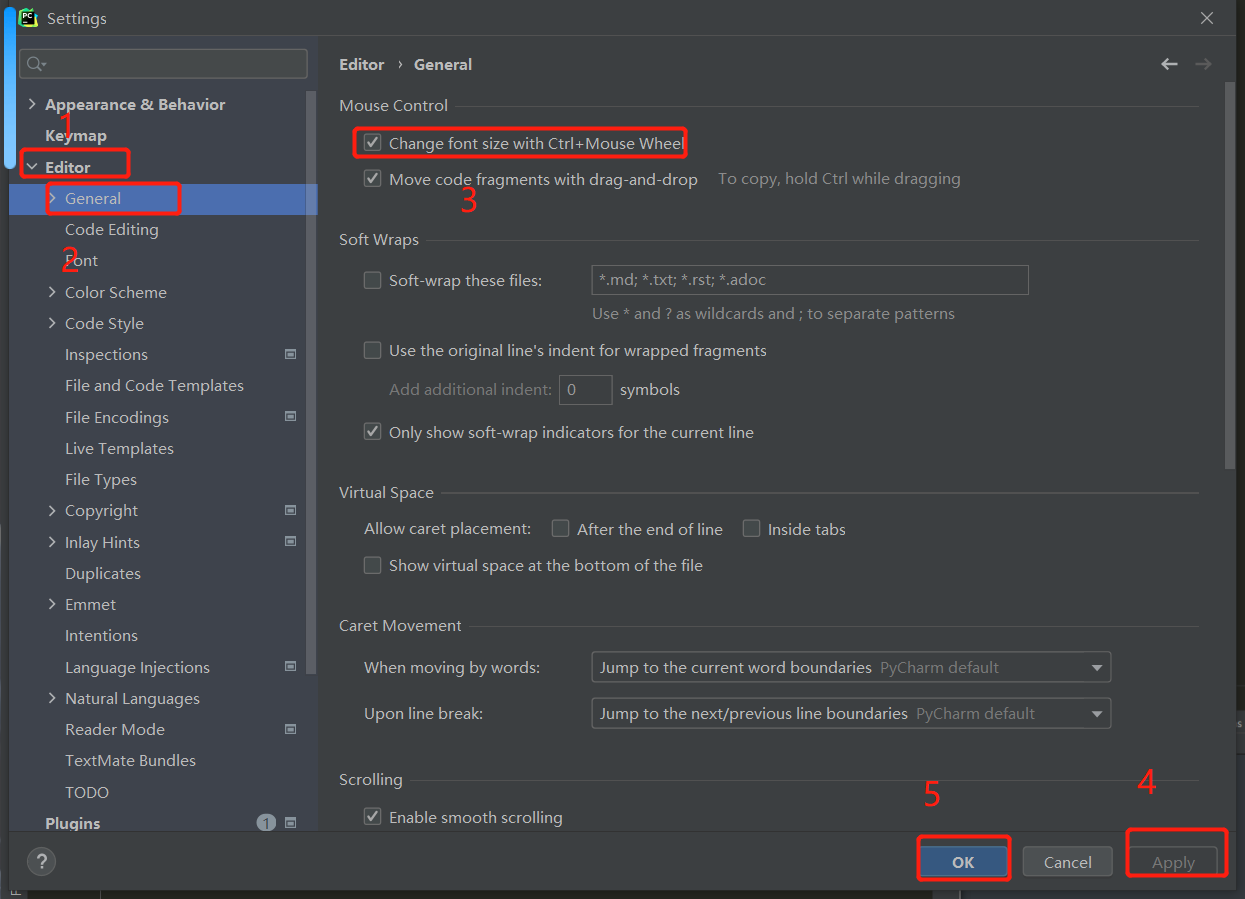Click project-level icon beside Inspections

pos(290,354)
